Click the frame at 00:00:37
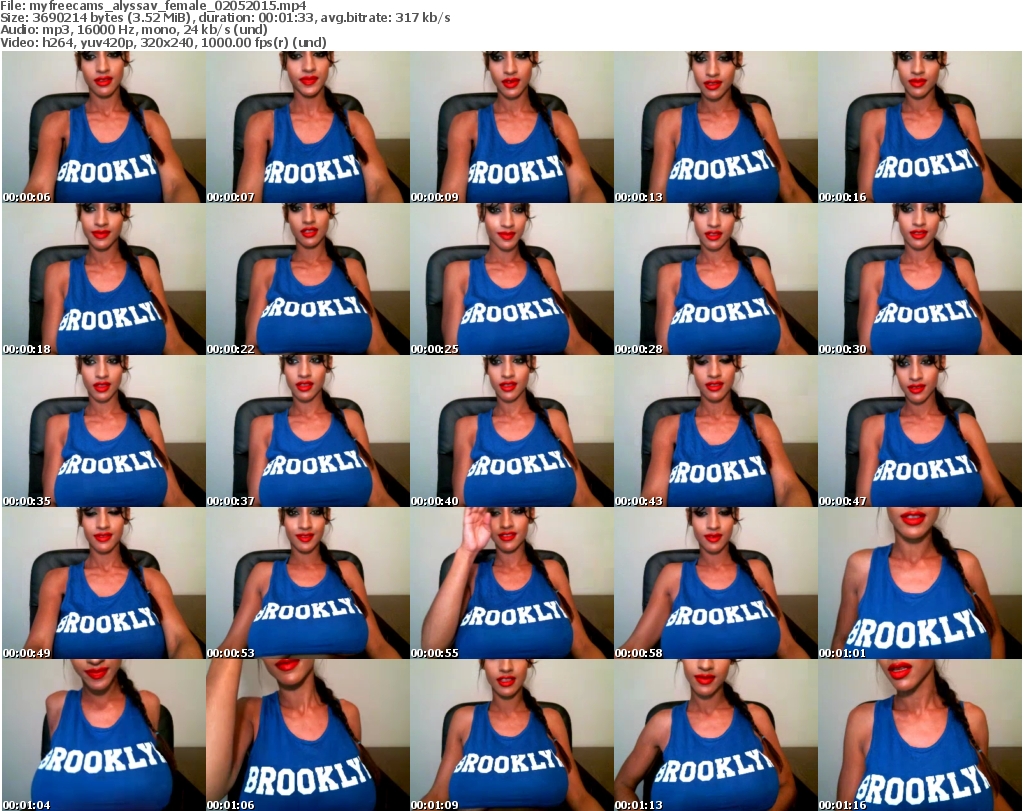 pyautogui.click(x=308, y=432)
